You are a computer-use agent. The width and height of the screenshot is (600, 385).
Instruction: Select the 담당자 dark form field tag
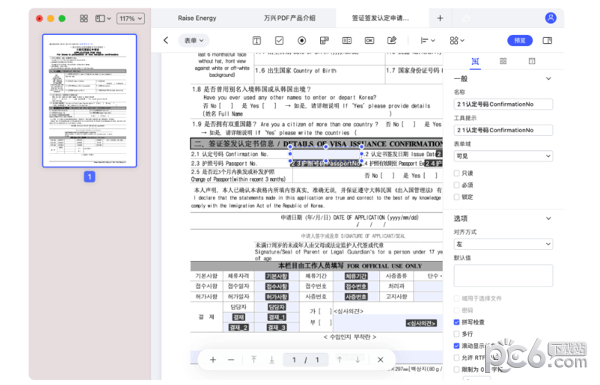[277, 307]
